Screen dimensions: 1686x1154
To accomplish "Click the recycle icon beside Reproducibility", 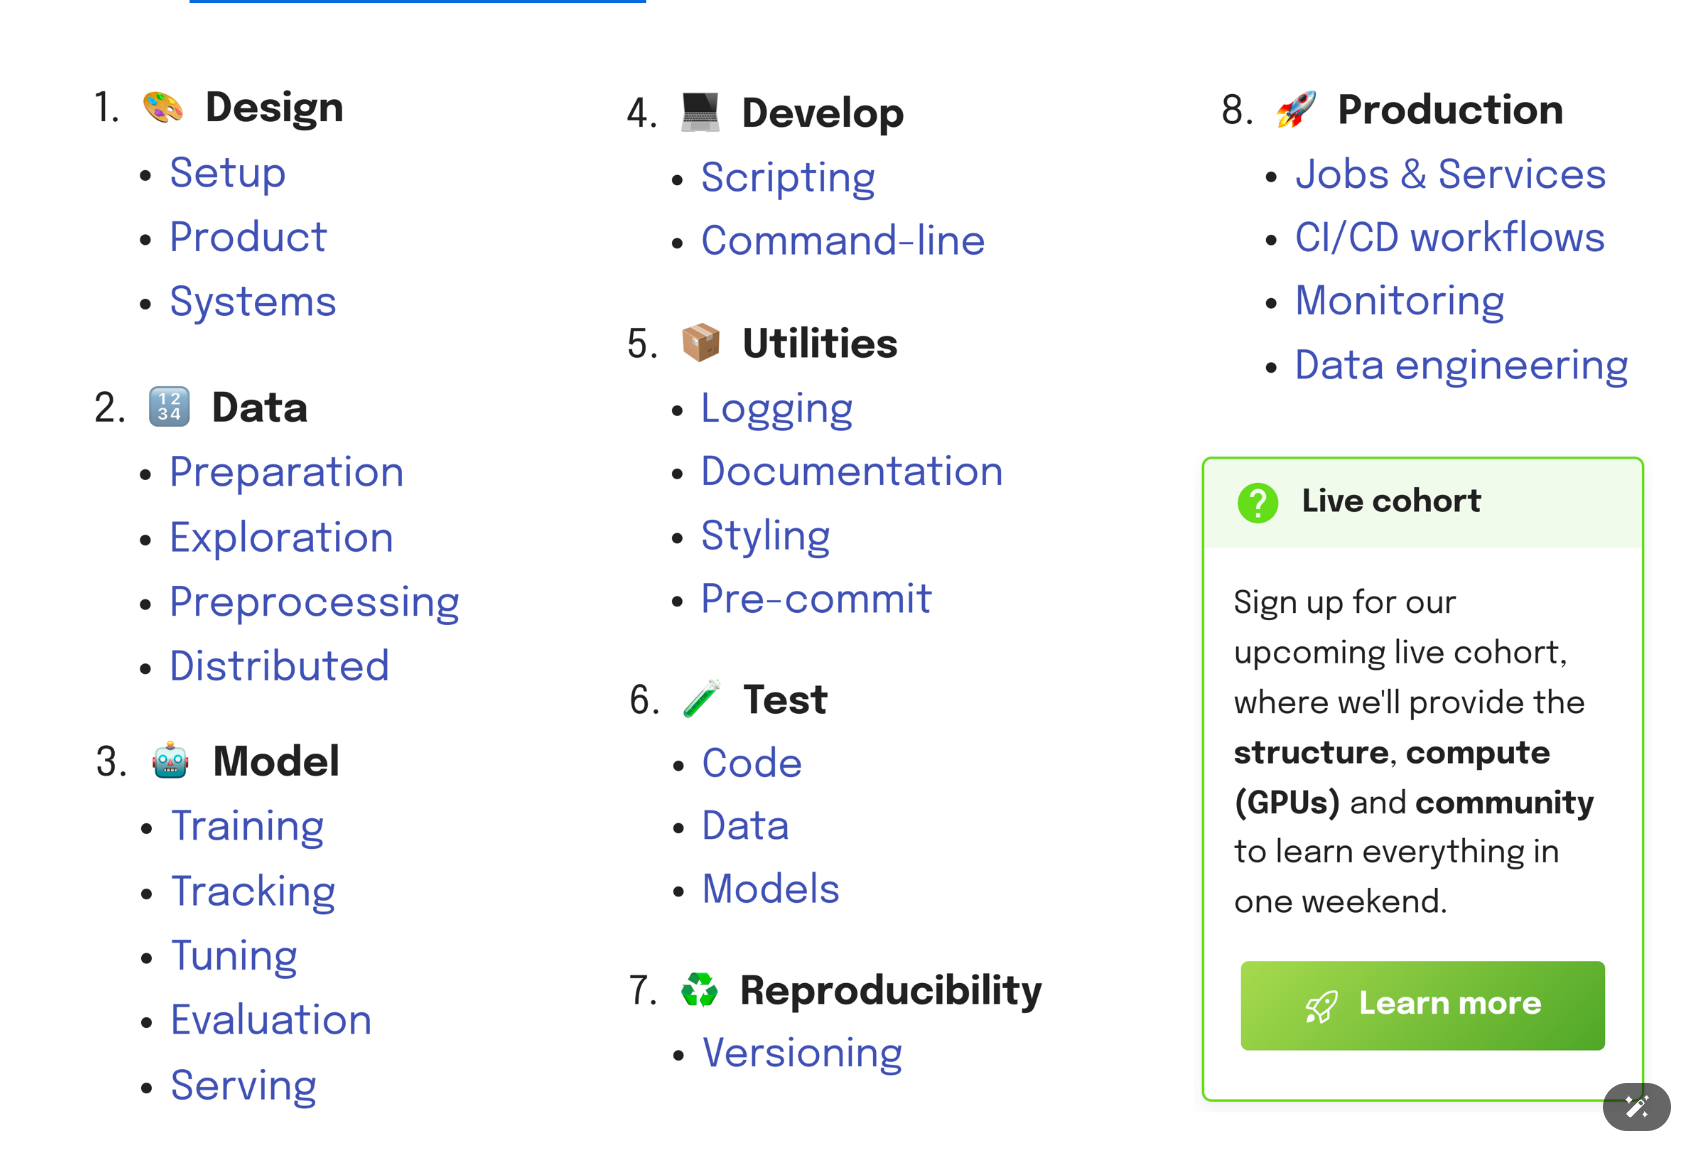I will 699,990.
